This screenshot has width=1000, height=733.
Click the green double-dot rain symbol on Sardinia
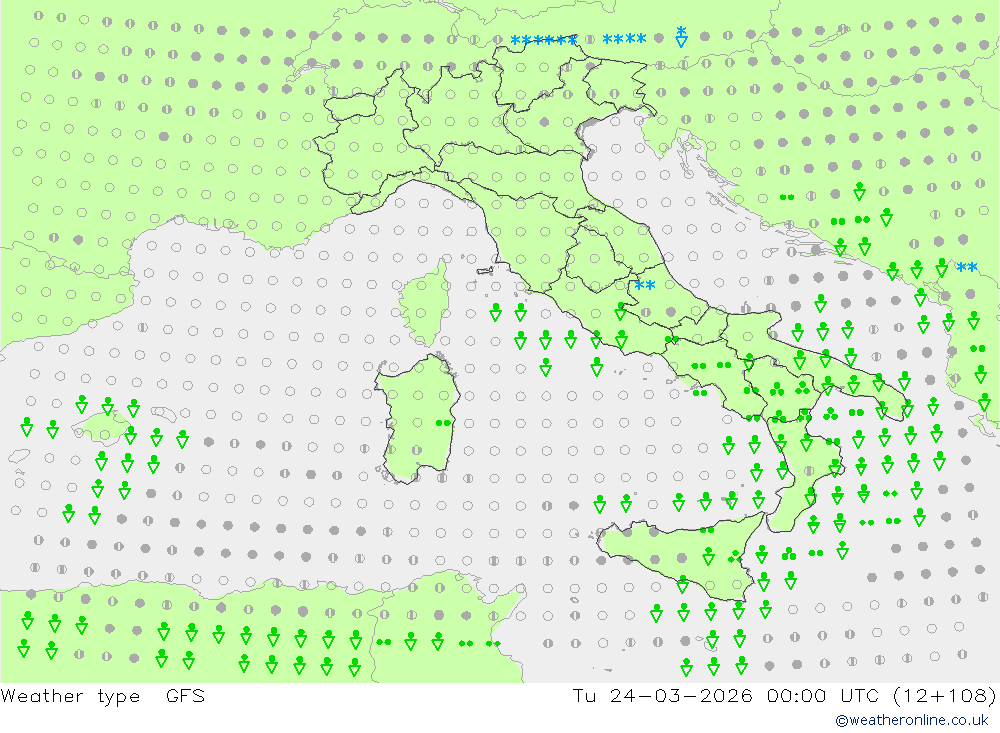tap(443, 422)
